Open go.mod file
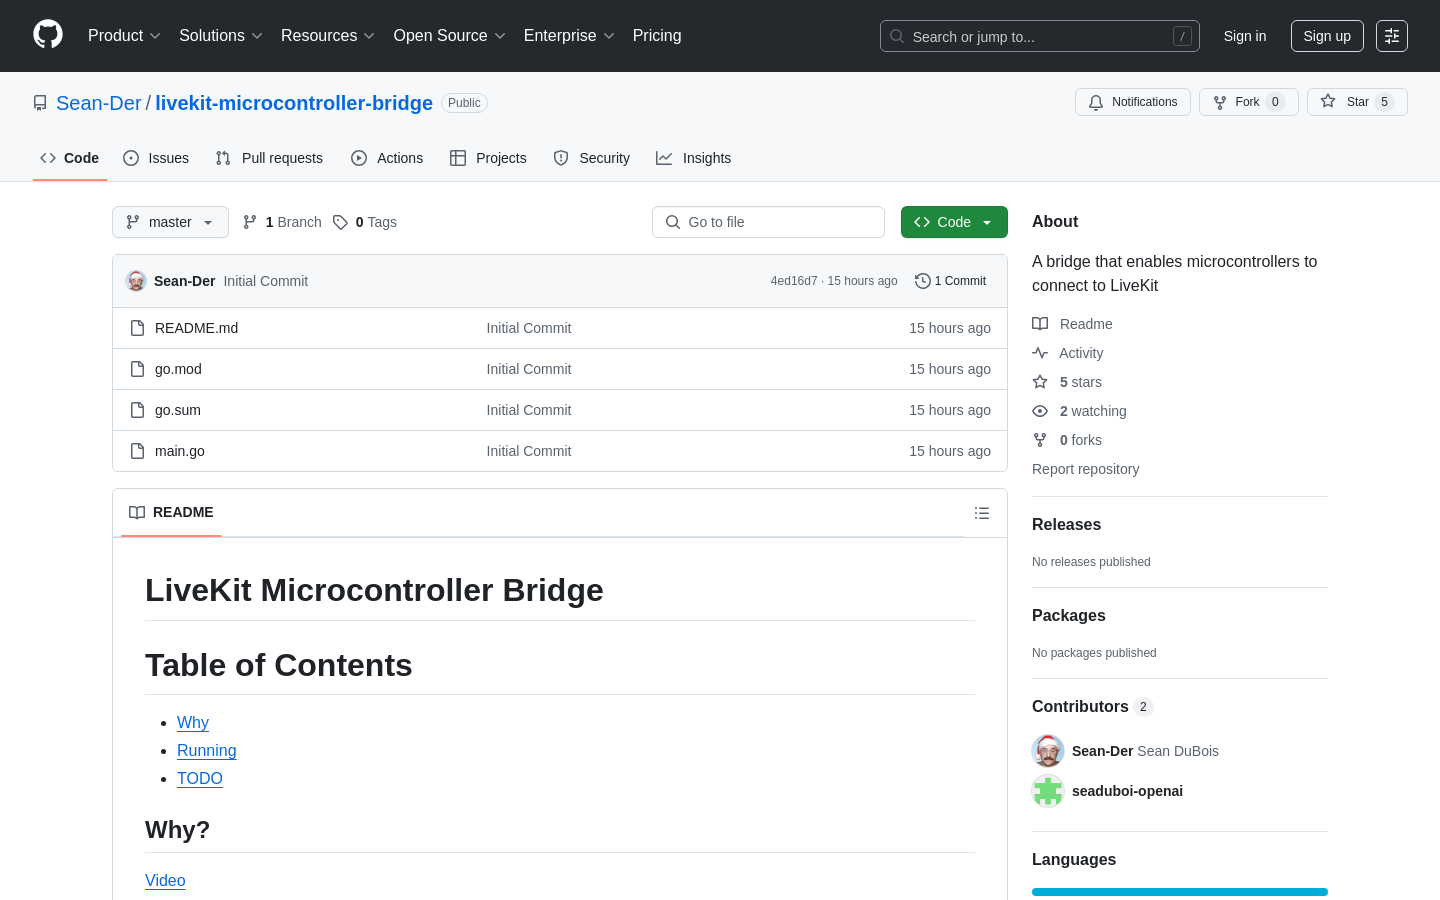 click(178, 369)
